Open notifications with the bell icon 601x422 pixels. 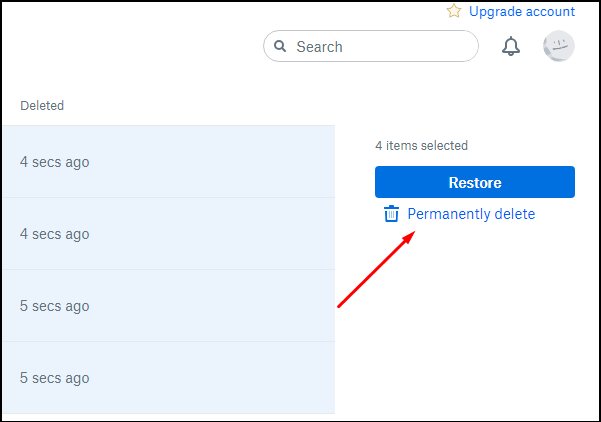[511, 47]
